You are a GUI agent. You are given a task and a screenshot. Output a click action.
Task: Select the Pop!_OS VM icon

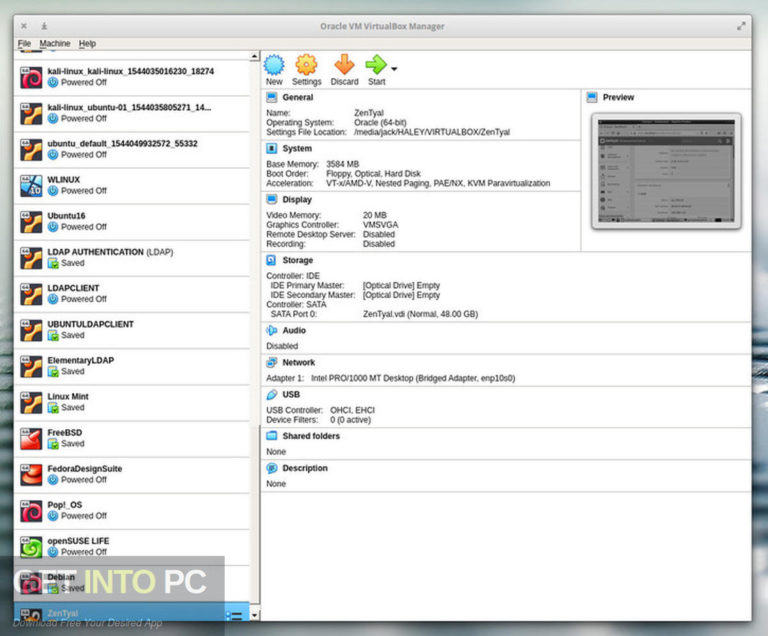click(x=31, y=512)
